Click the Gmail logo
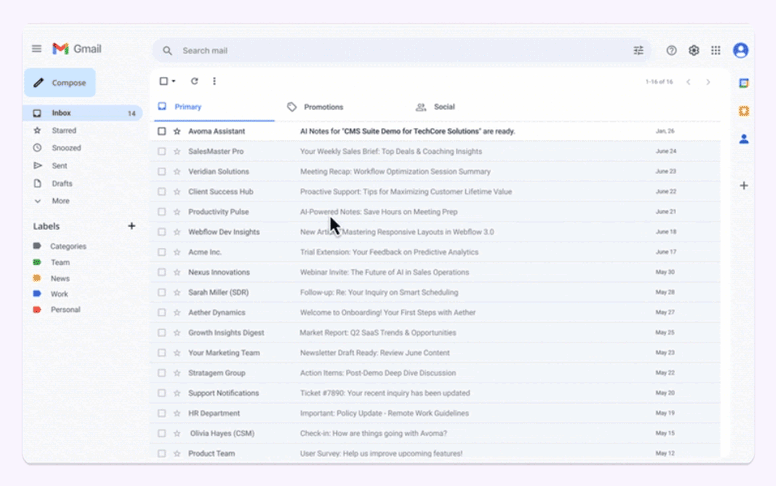Image resolution: width=776 pixels, height=486 pixels. [x=77, y=49]
